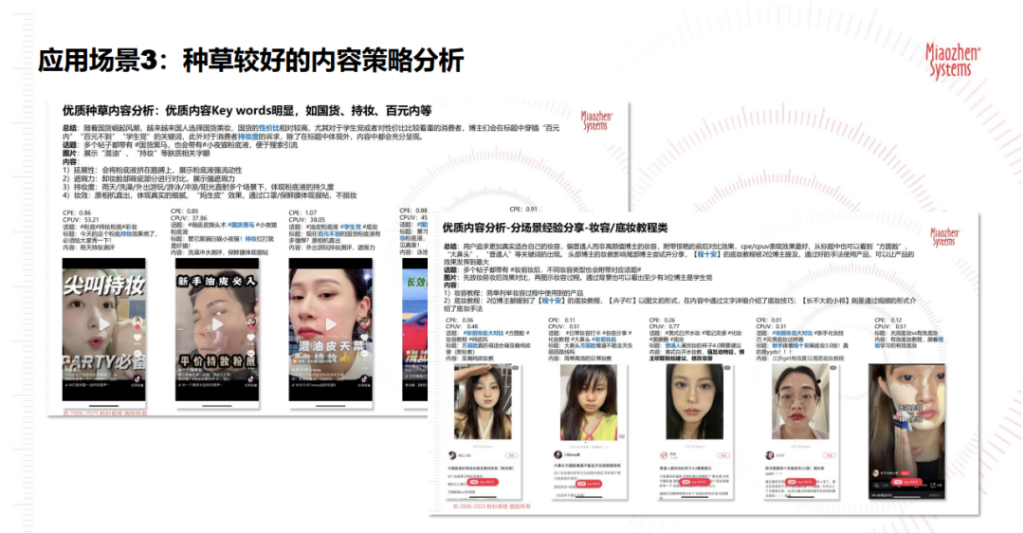The image size is (1024, 533).
Task: Click the list line starting 1) 延展性
Action: pyautogui.click(x=152, y=170)
